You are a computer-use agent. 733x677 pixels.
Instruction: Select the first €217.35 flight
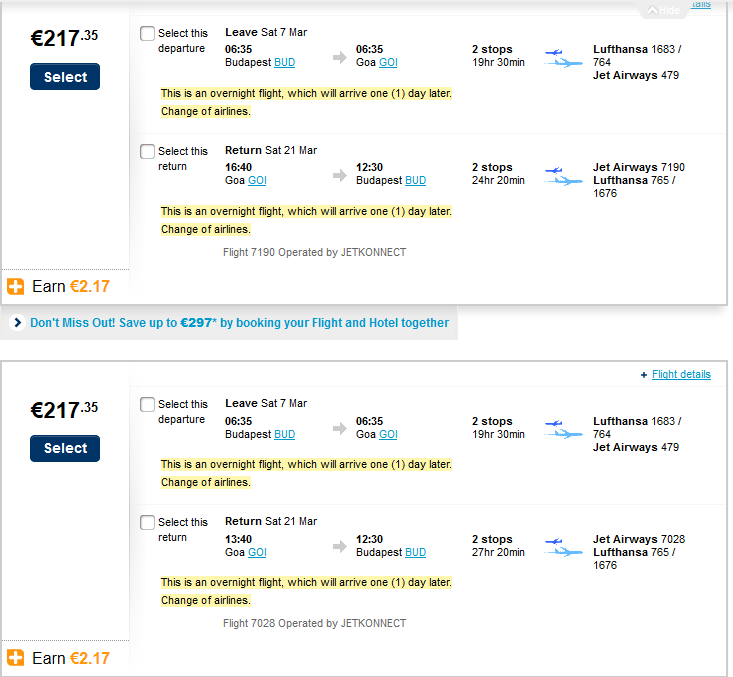pyautogui.click(x=65, y=77)
